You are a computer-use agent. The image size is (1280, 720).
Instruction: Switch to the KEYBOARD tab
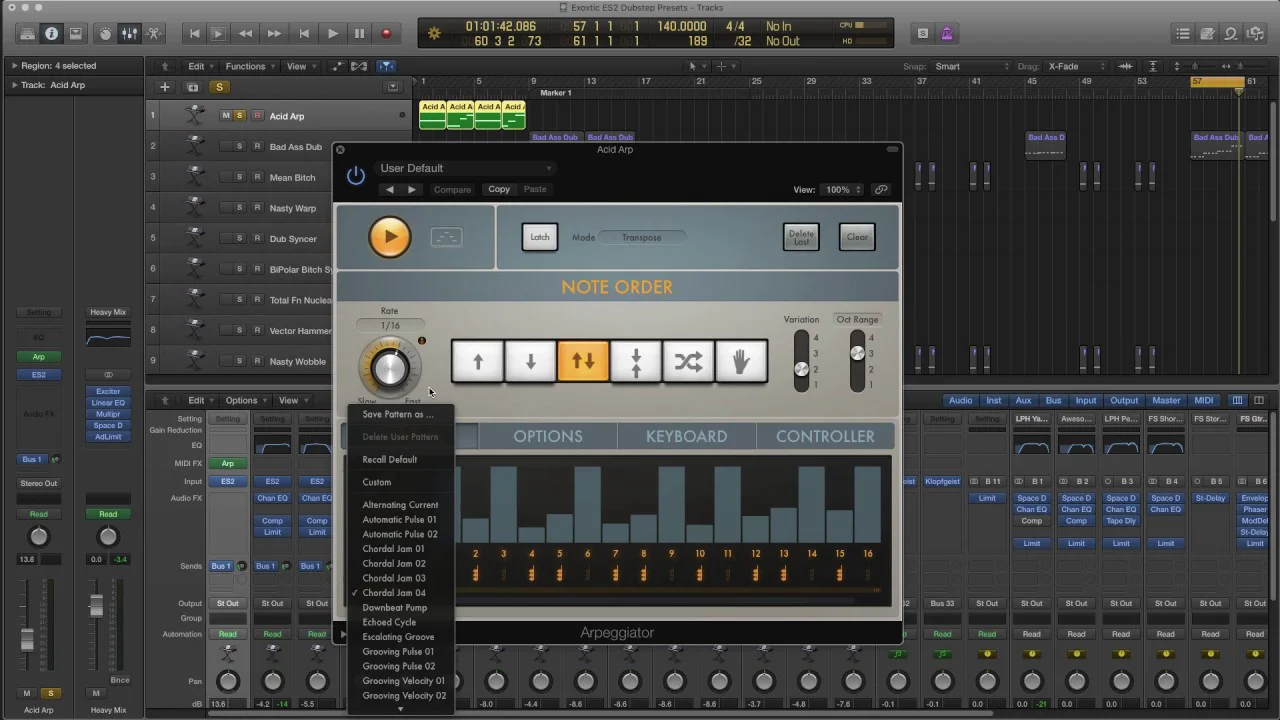pyautogui.click(x=686, y=436)
